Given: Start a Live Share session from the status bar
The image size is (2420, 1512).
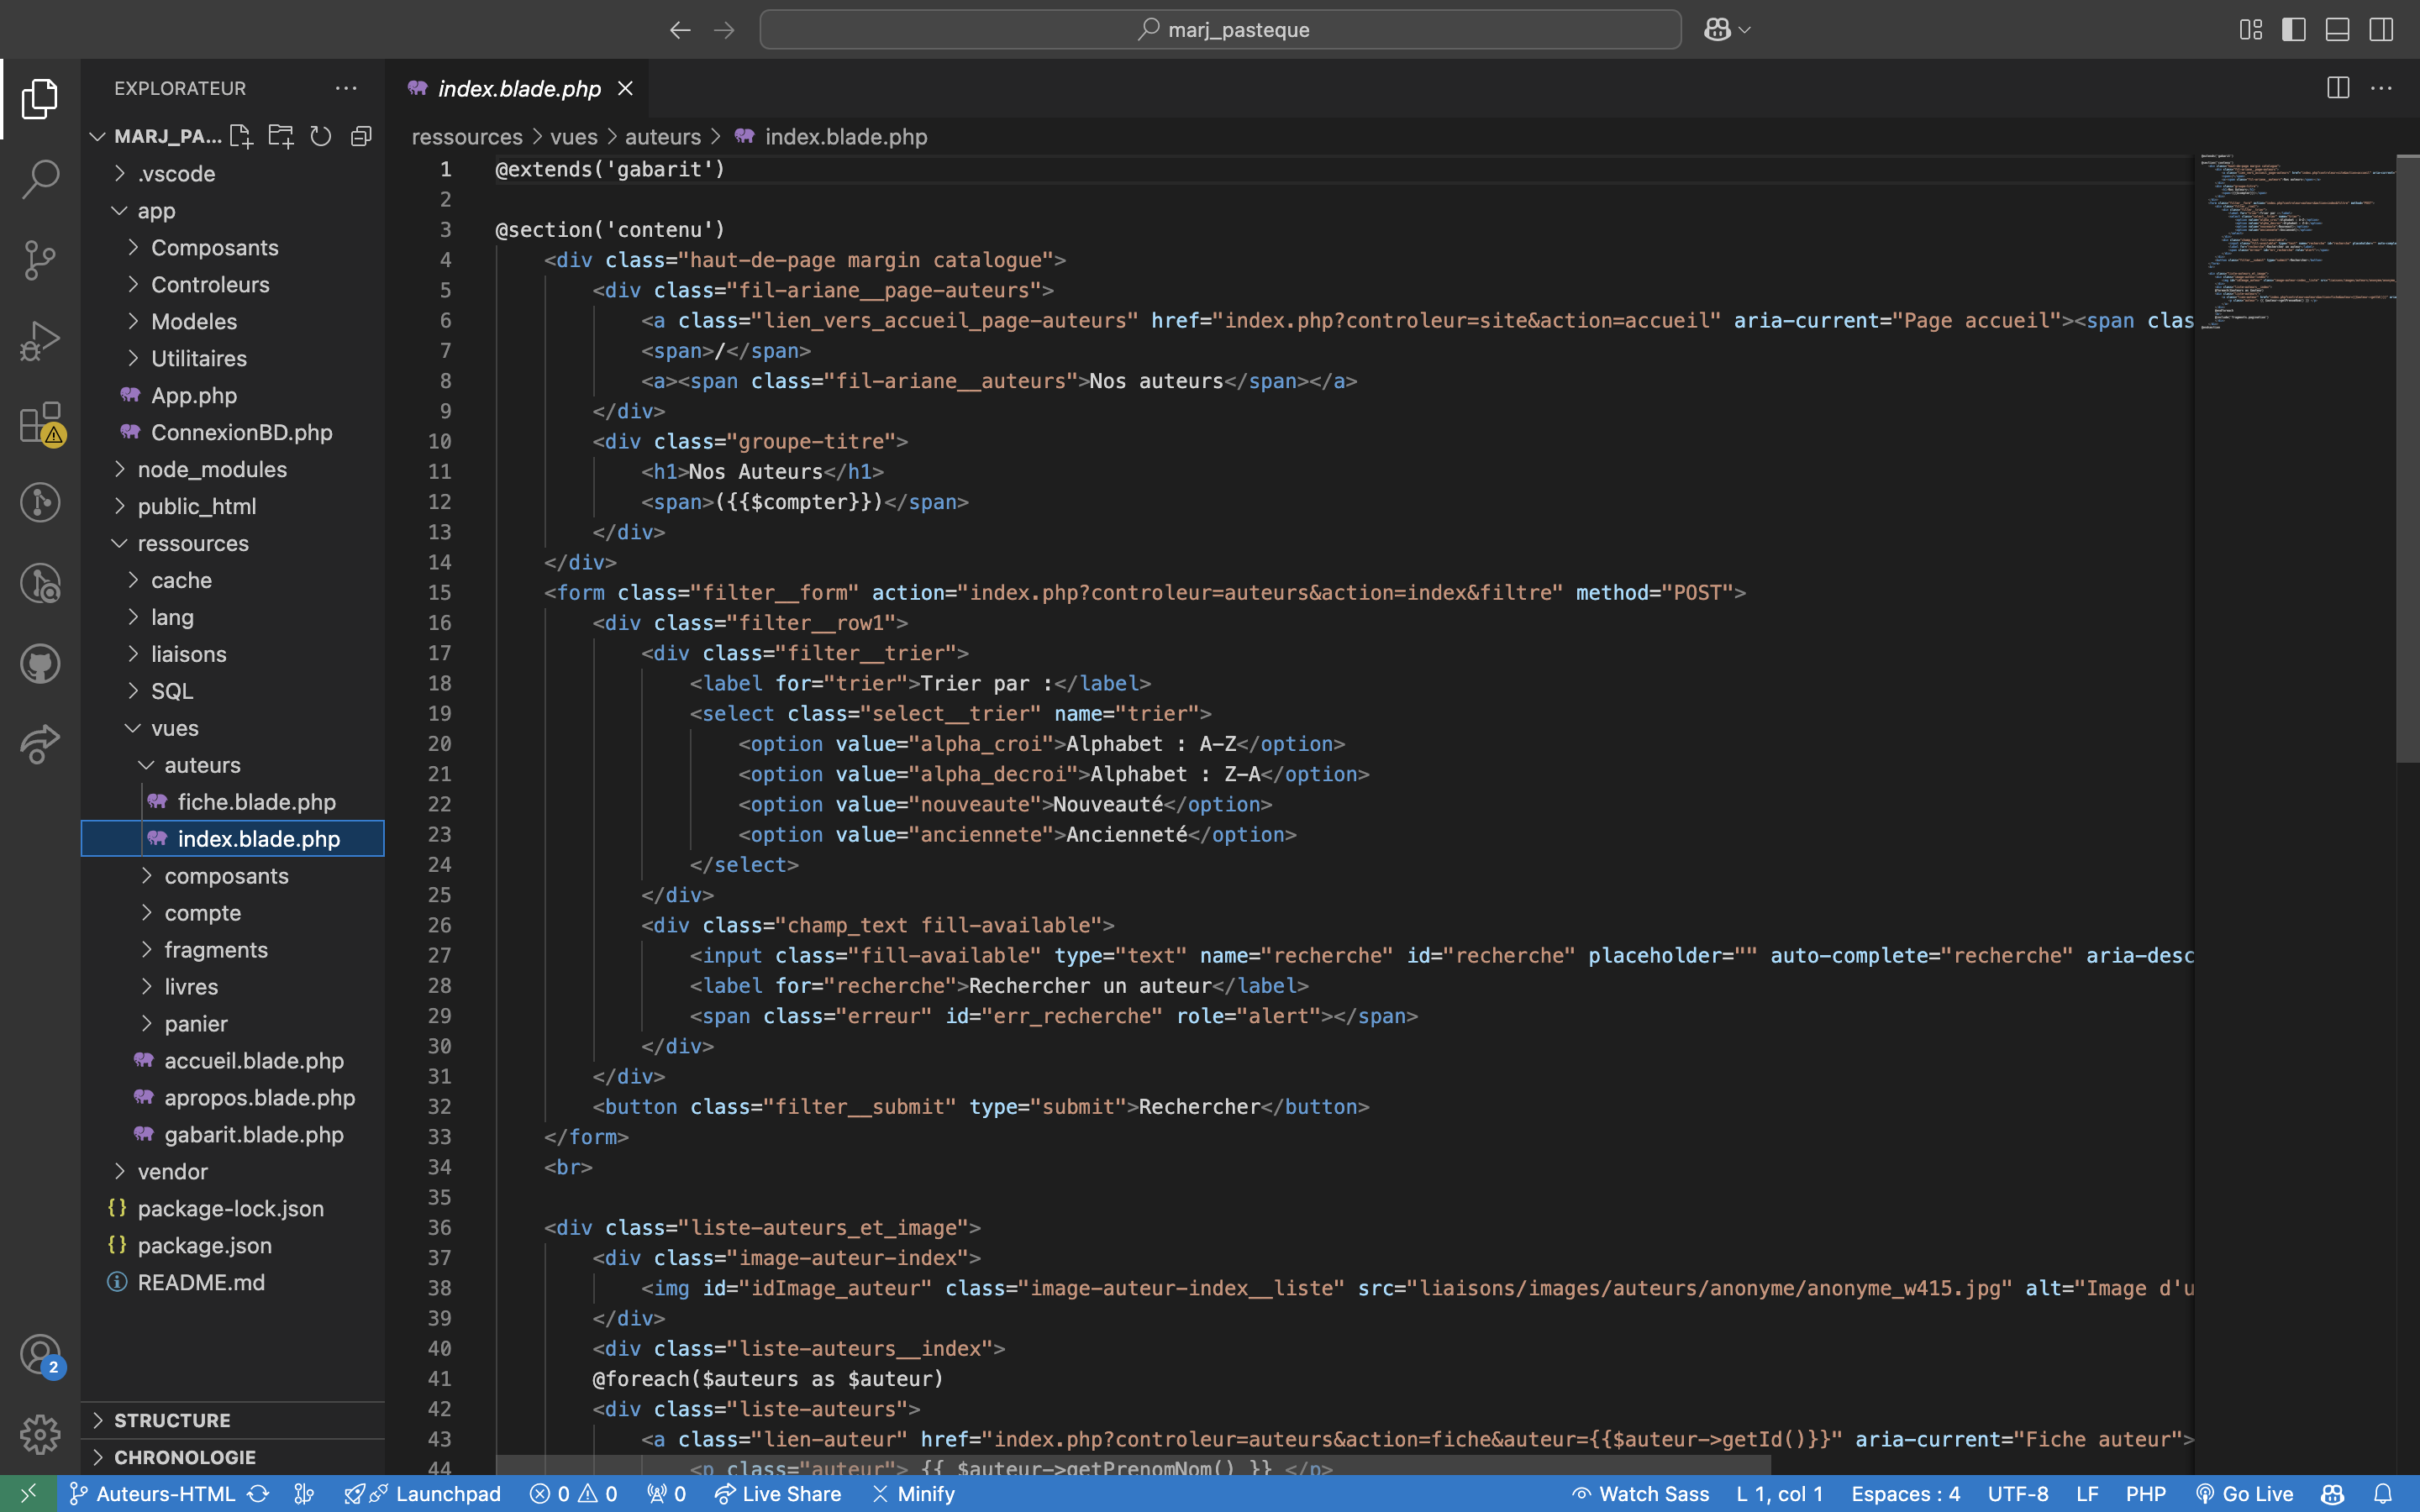Looking at the screenshot, I should (x=778, y=1493).
